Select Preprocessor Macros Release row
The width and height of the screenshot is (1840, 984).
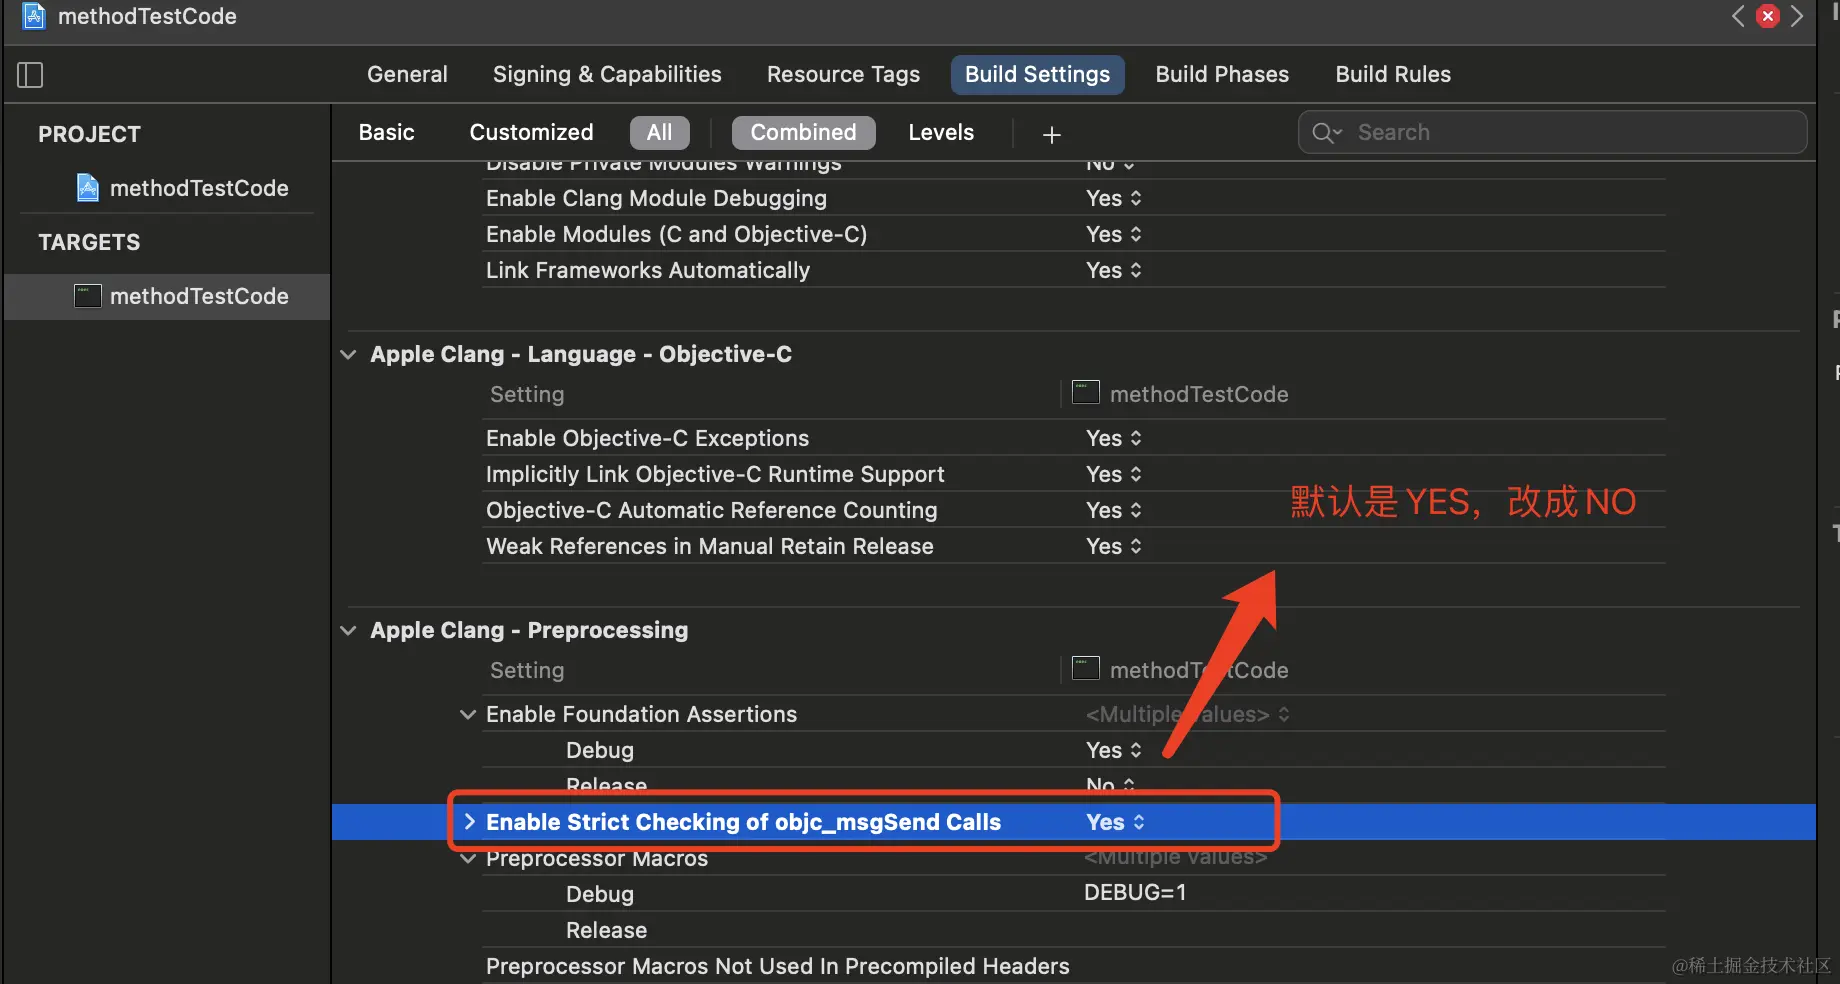coord(606,931)
